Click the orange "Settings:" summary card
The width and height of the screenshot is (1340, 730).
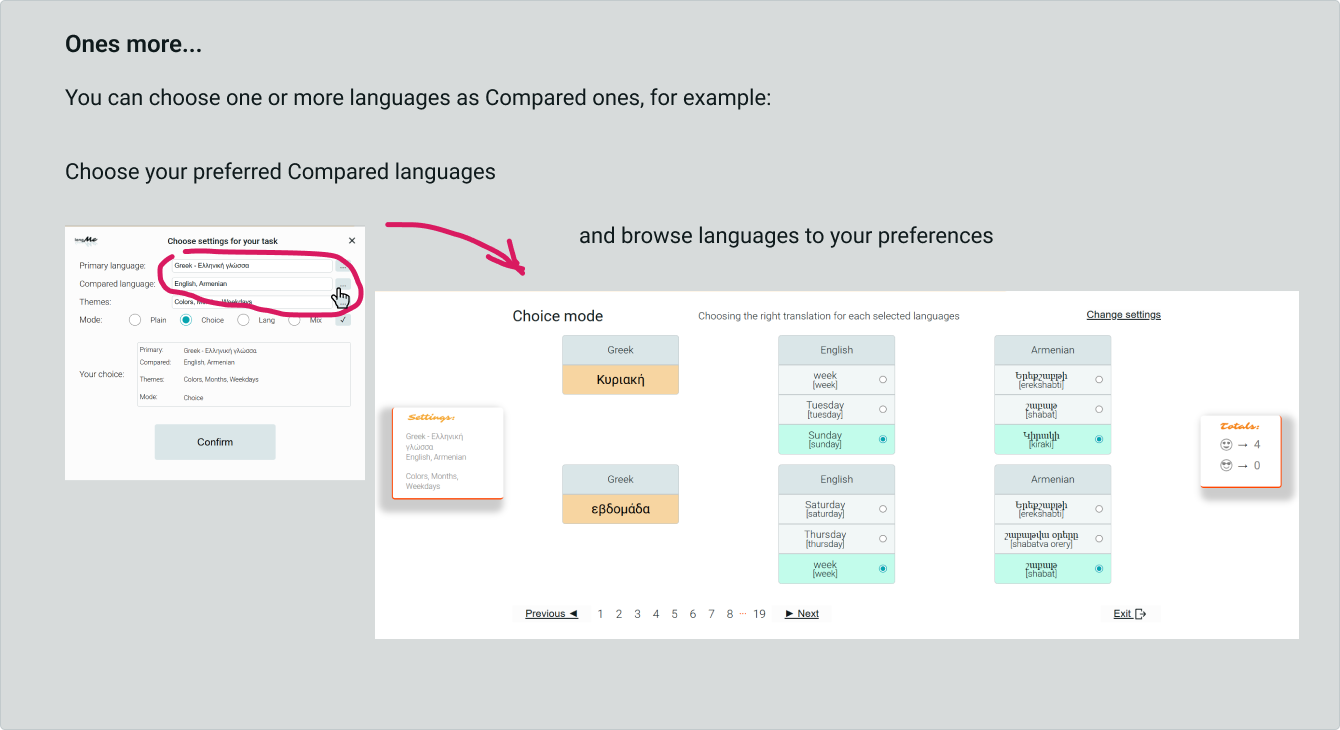[448, 453]
